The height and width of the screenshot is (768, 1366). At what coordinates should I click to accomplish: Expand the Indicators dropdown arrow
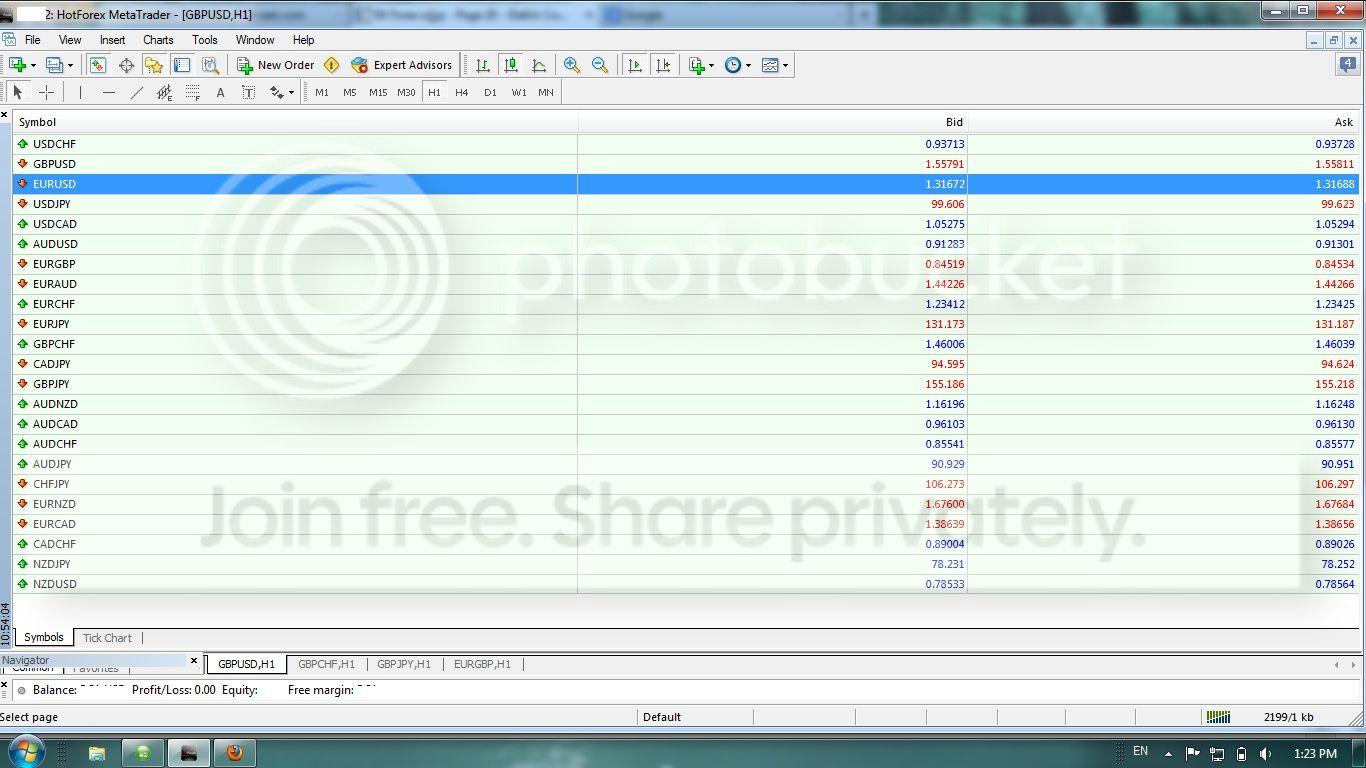(711, 66)
